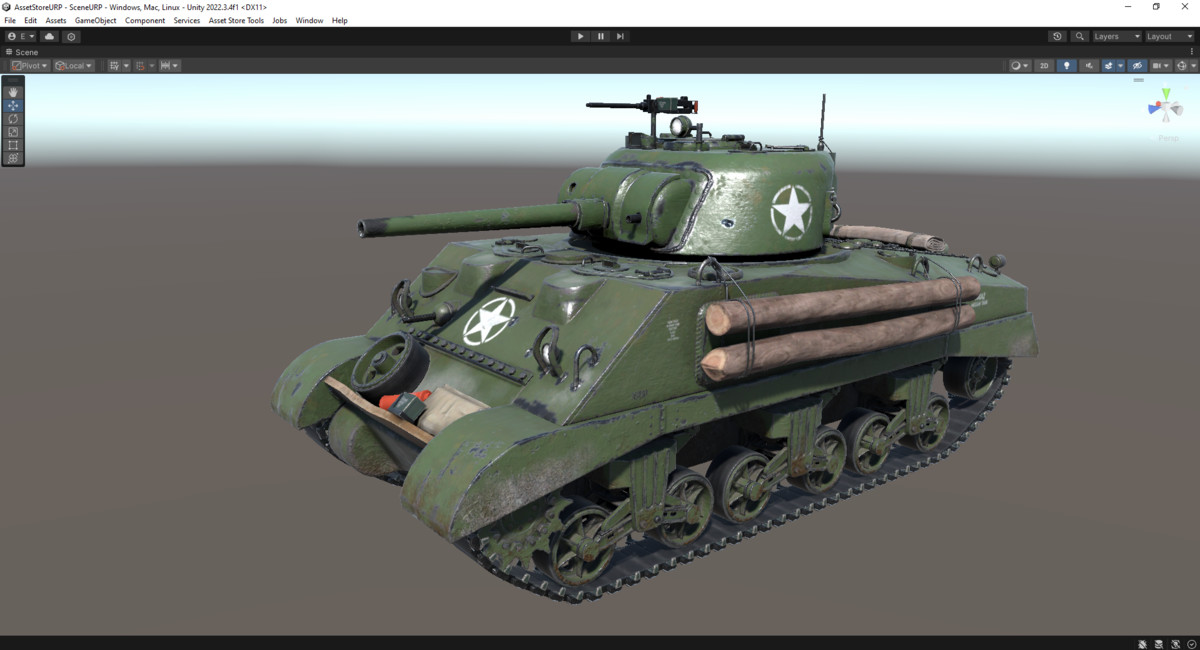Image resolution: width=1200 pixels, height=650 pixels.
Task: Click the auto-refresh status icon
Action: [1176, 644]
